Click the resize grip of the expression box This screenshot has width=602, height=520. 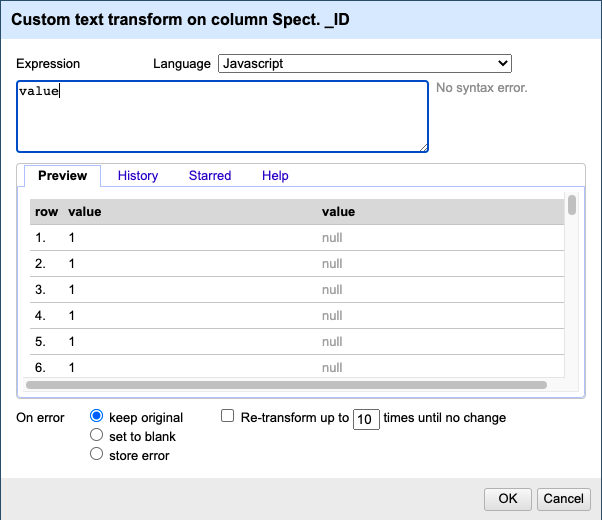[423, 147]
